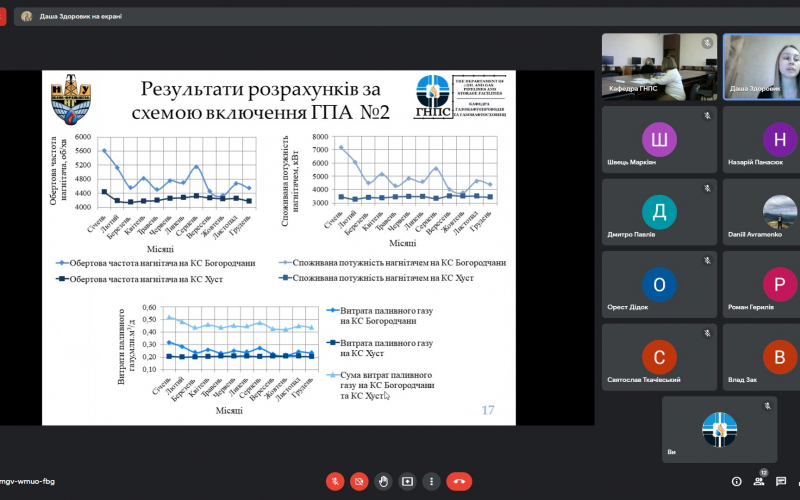
Task: Select Даша Здоровик video tile
Action: [x=761, y=66]
